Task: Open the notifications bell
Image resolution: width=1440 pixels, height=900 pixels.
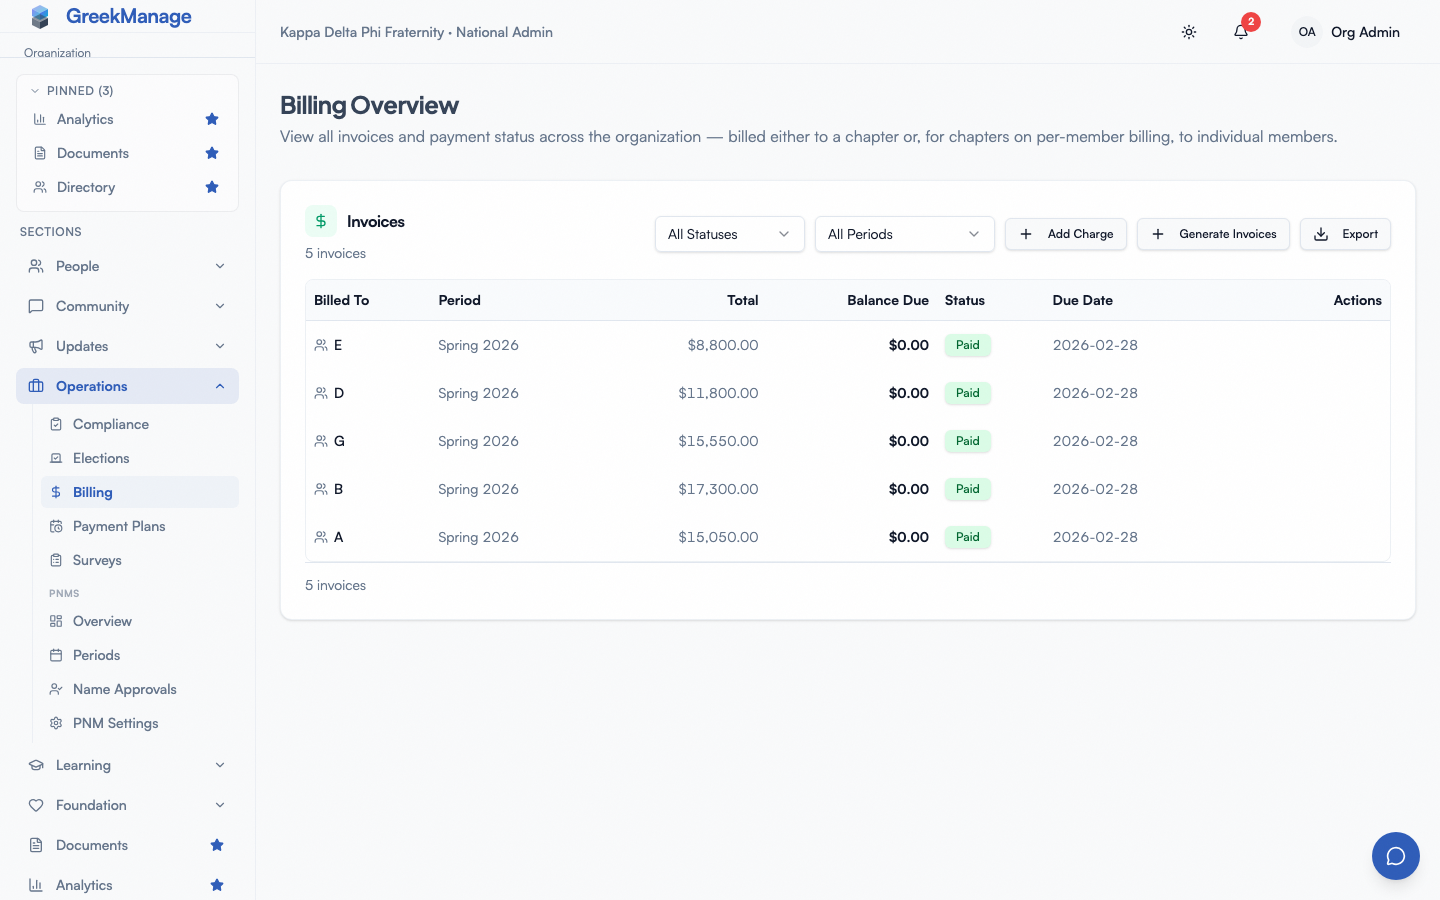Action: tap(1241, 32)
